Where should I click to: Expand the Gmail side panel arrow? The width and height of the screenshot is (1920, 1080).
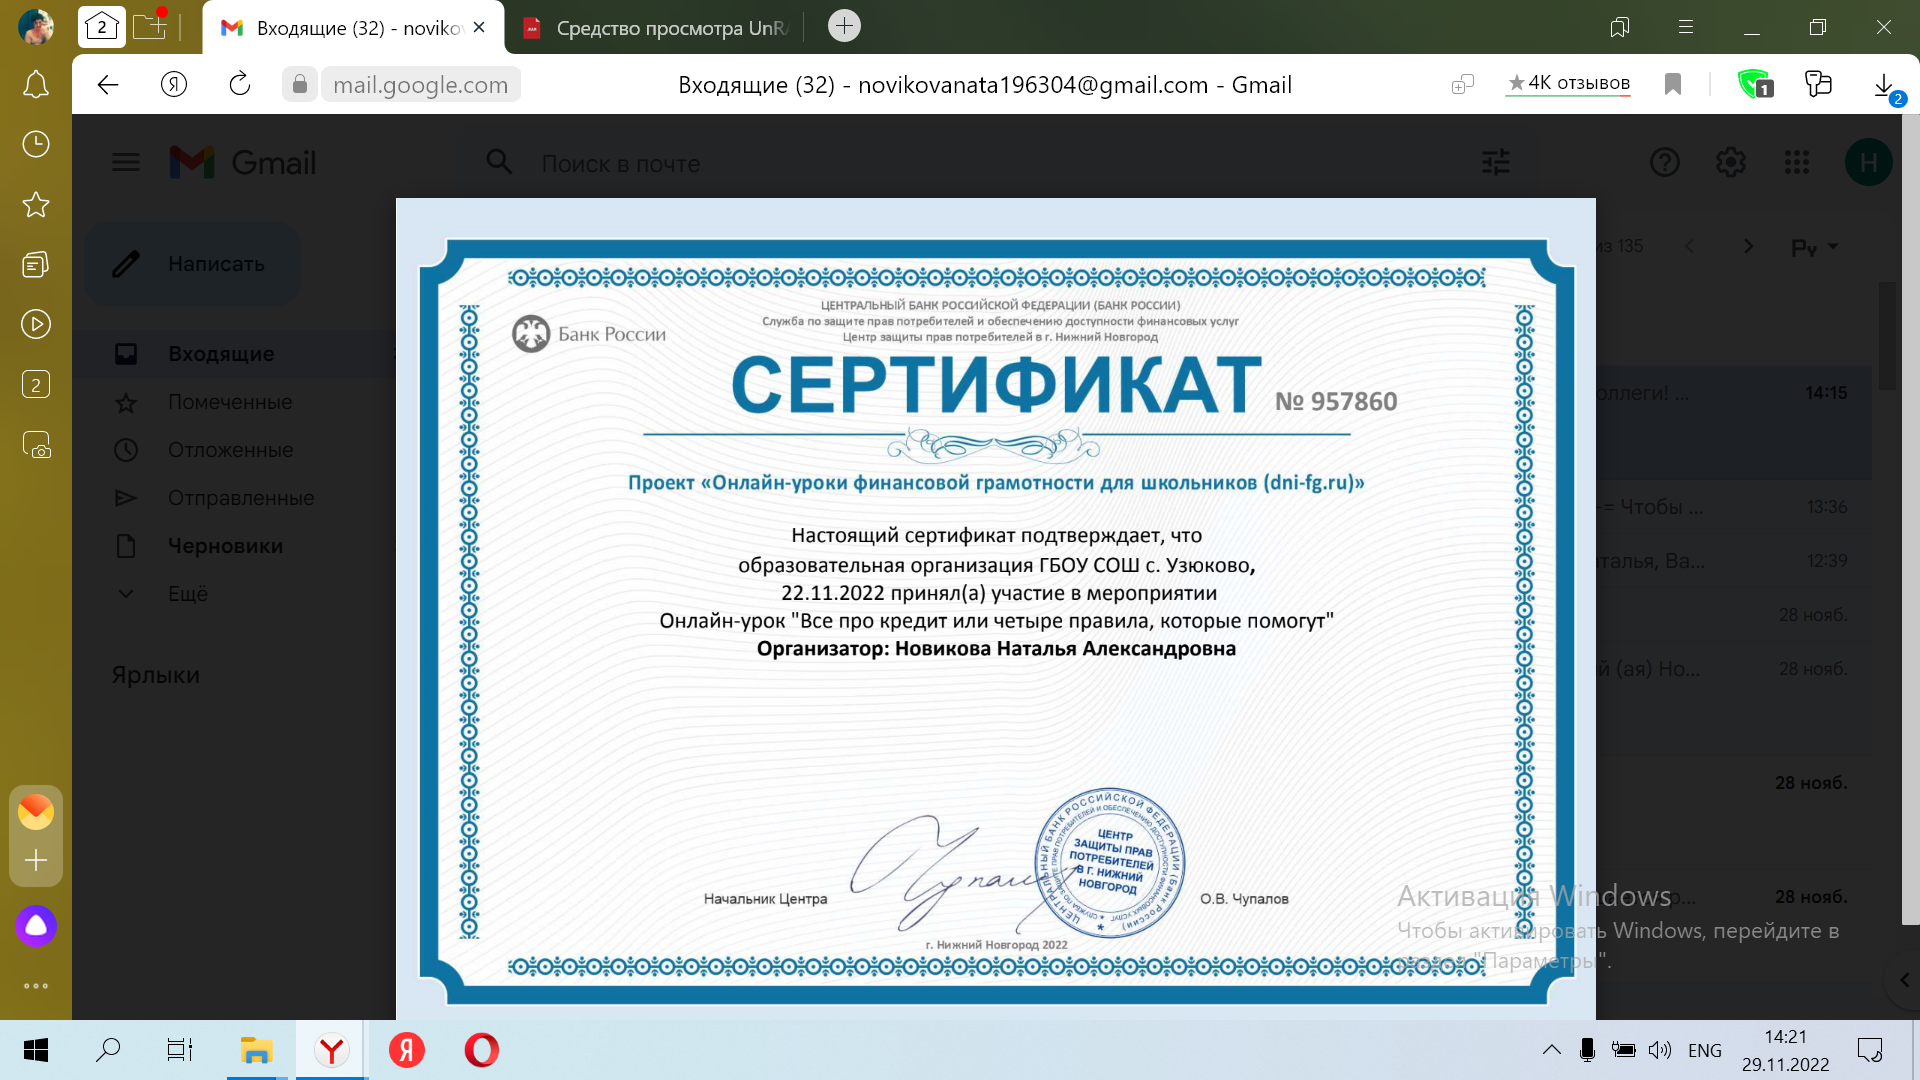[x=1904, y=980]
